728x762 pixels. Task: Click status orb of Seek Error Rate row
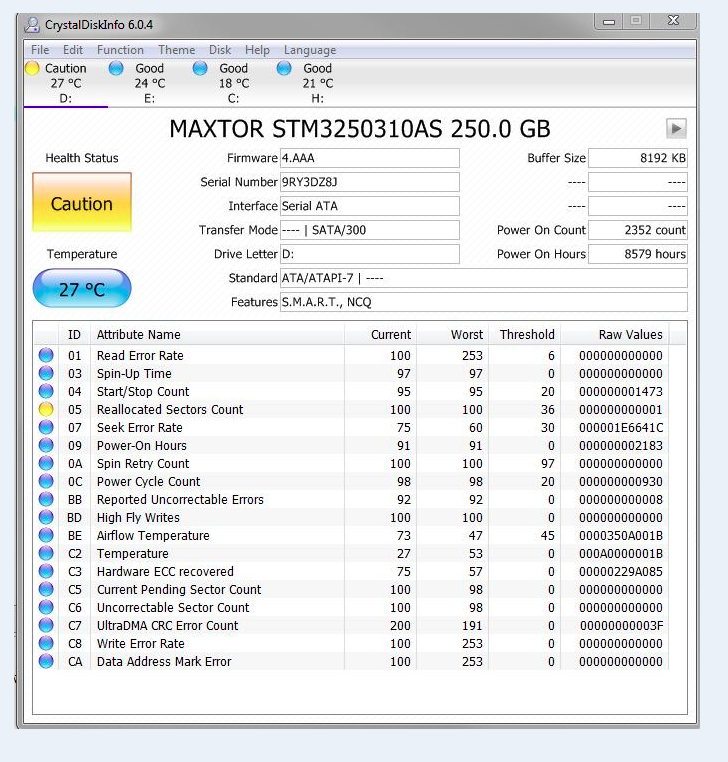46,427
